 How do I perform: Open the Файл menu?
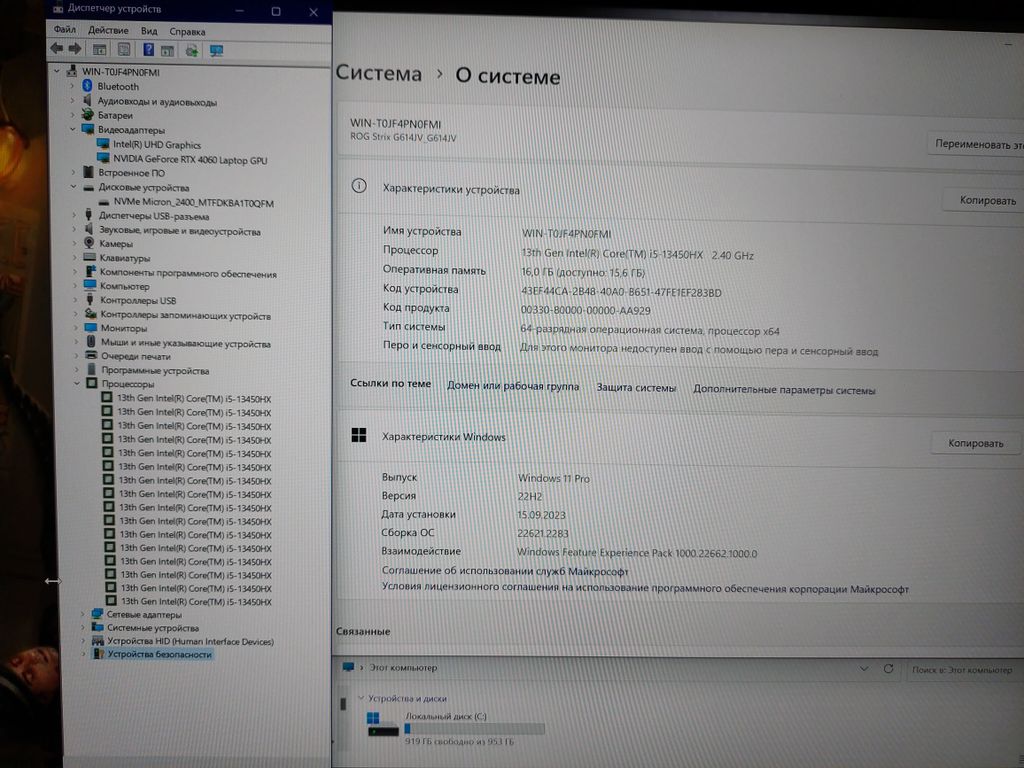(x=65, y=31)
